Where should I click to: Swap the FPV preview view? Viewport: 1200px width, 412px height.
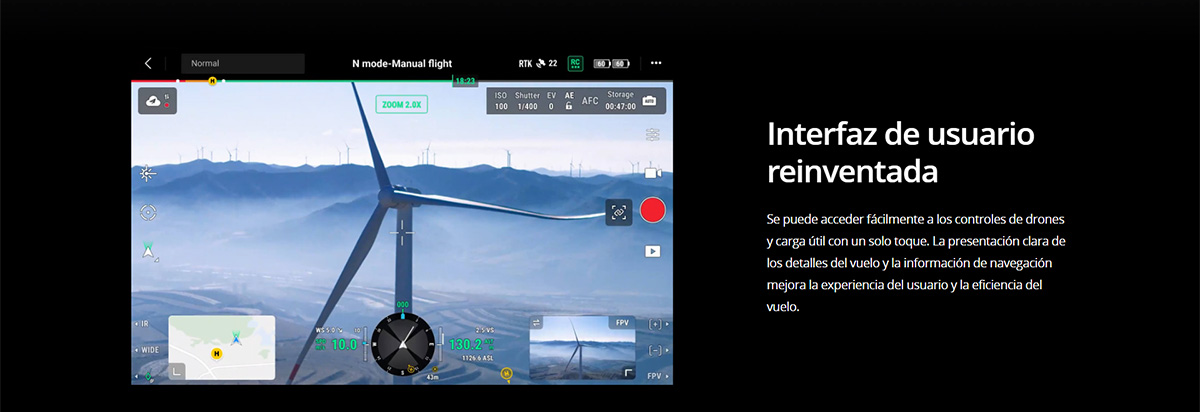[x=535, y=322]
